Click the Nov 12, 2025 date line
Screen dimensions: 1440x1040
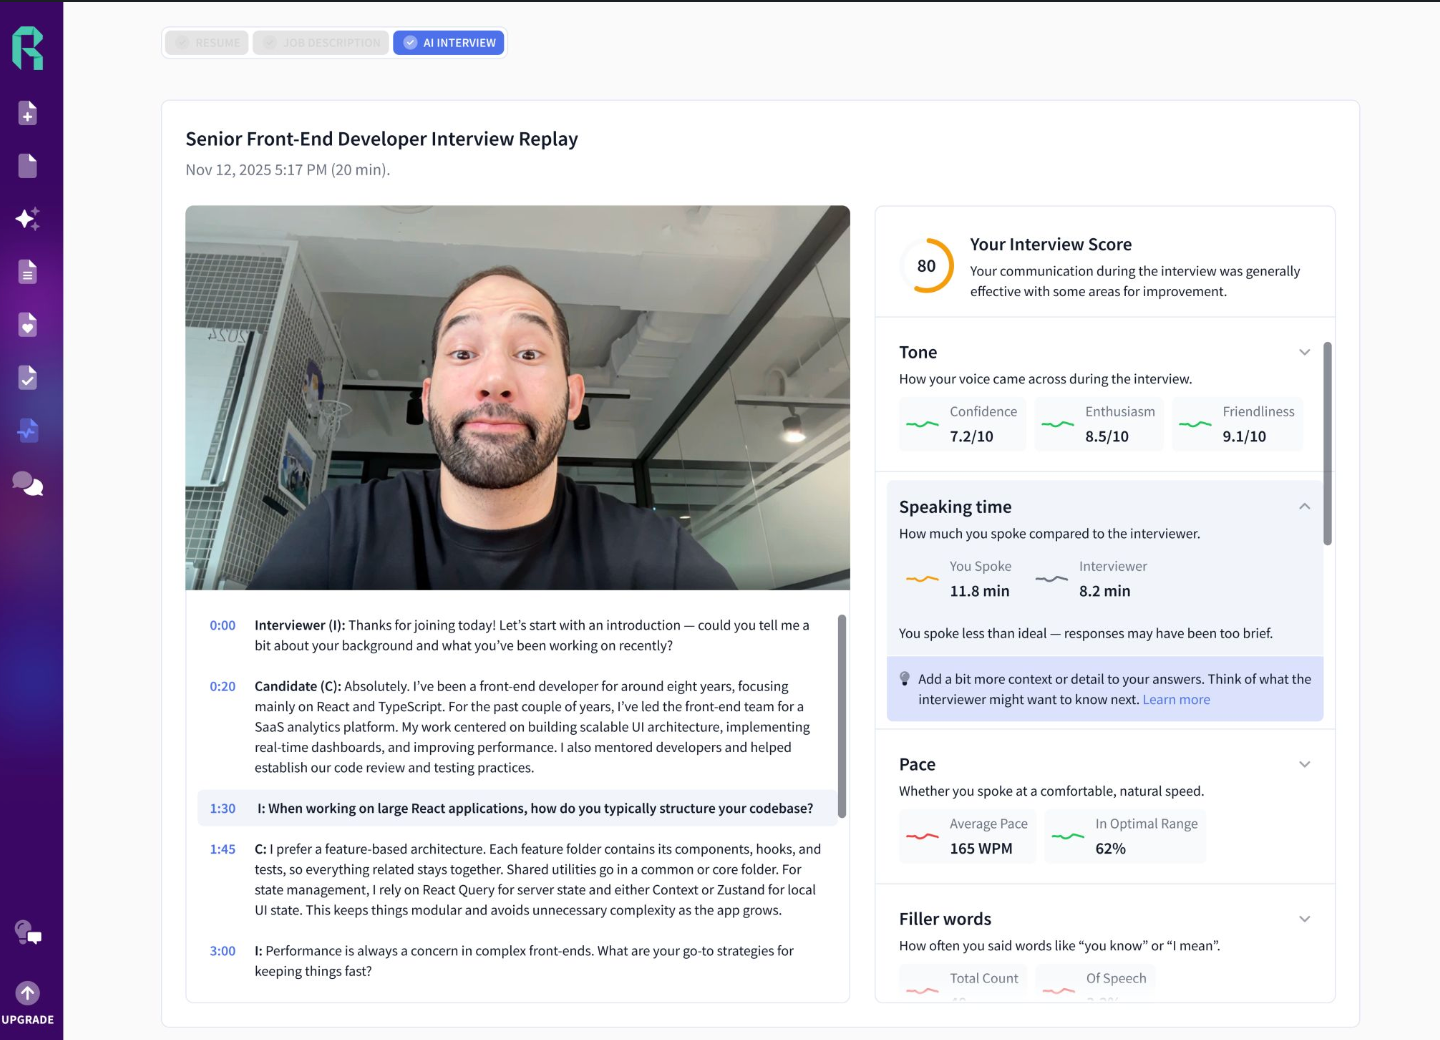click(x=288, y=170)
